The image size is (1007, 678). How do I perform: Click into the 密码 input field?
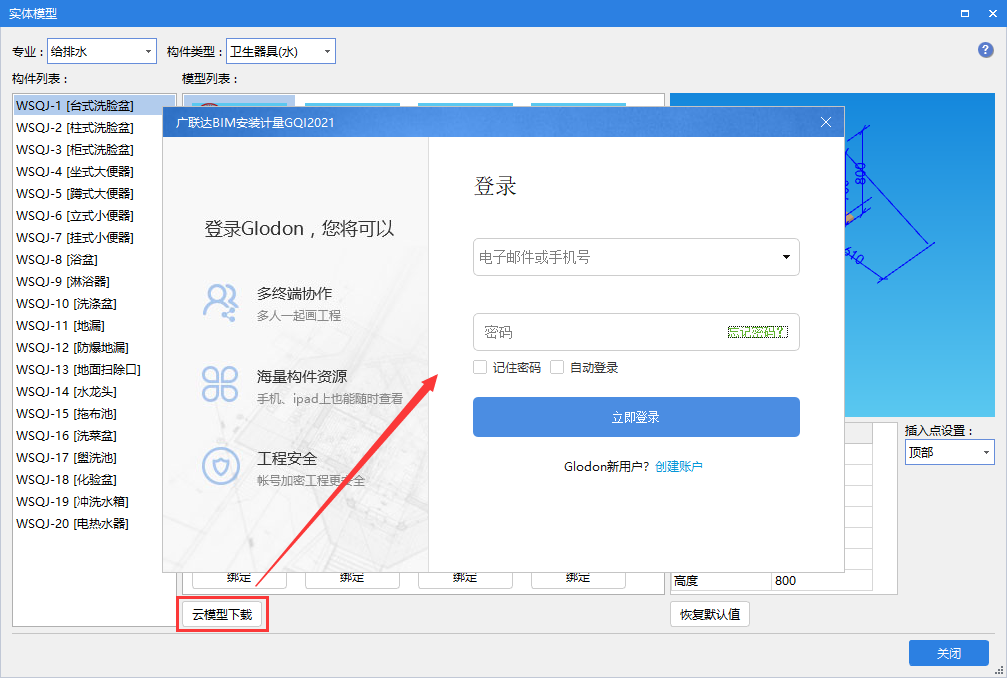tap(595, 332)
